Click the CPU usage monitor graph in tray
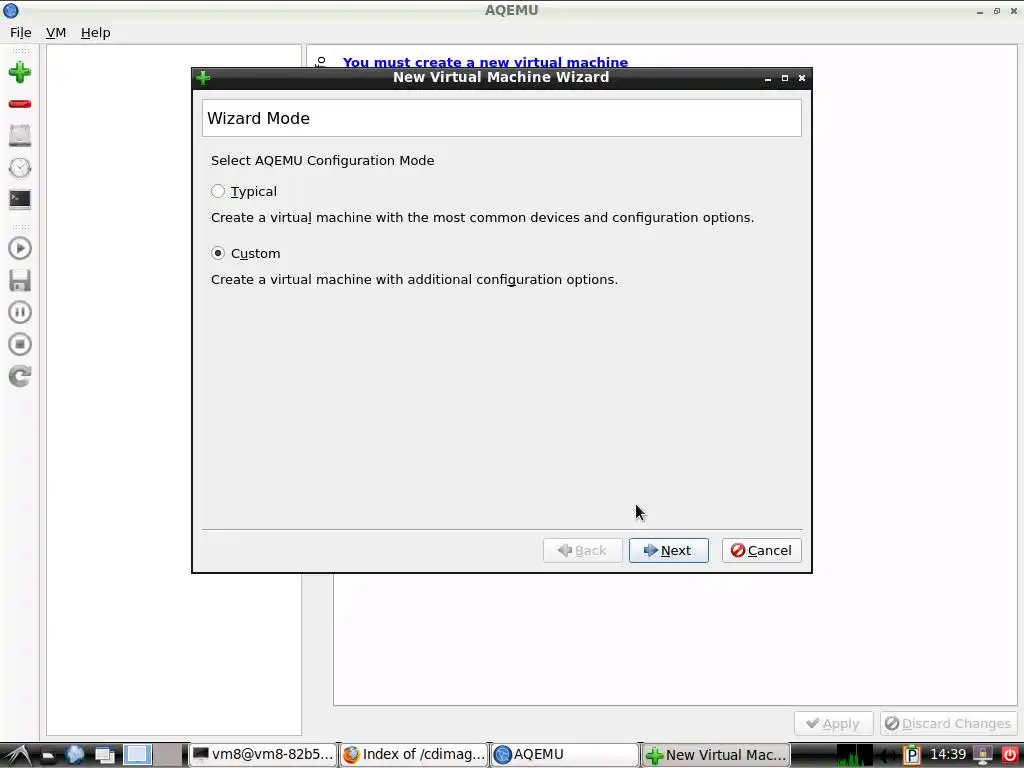The image size is (1024, 768). (x=855, y=755)
